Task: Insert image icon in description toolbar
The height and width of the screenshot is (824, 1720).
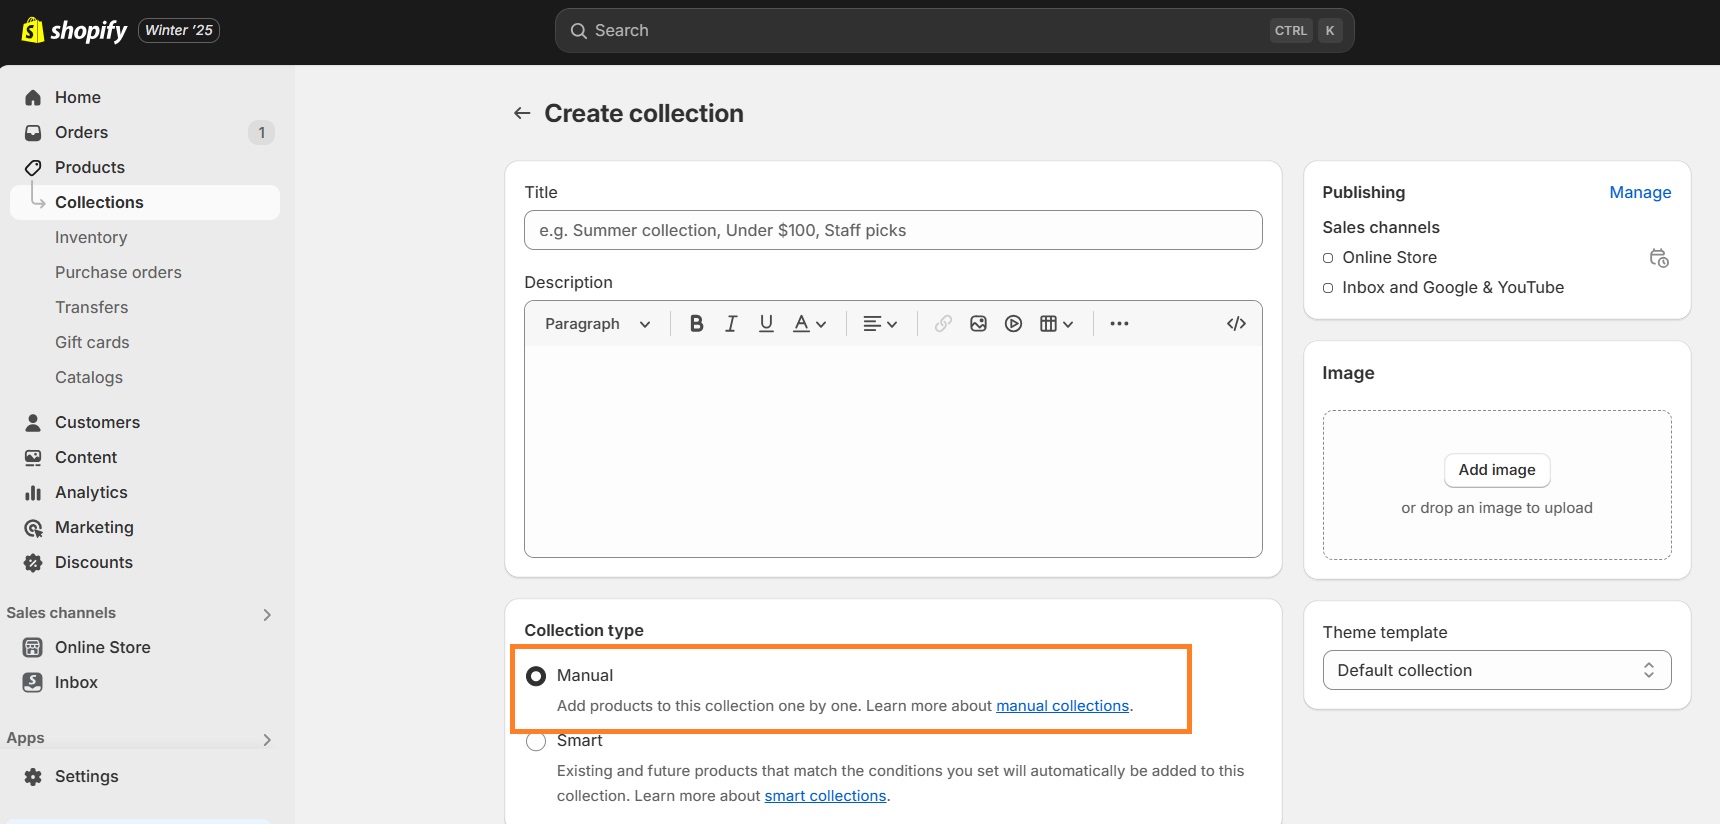Action: click(978, 324)
